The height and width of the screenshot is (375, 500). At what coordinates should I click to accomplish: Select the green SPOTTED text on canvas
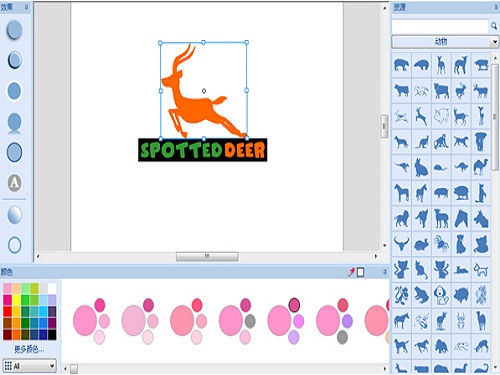[x=181, y=150]
